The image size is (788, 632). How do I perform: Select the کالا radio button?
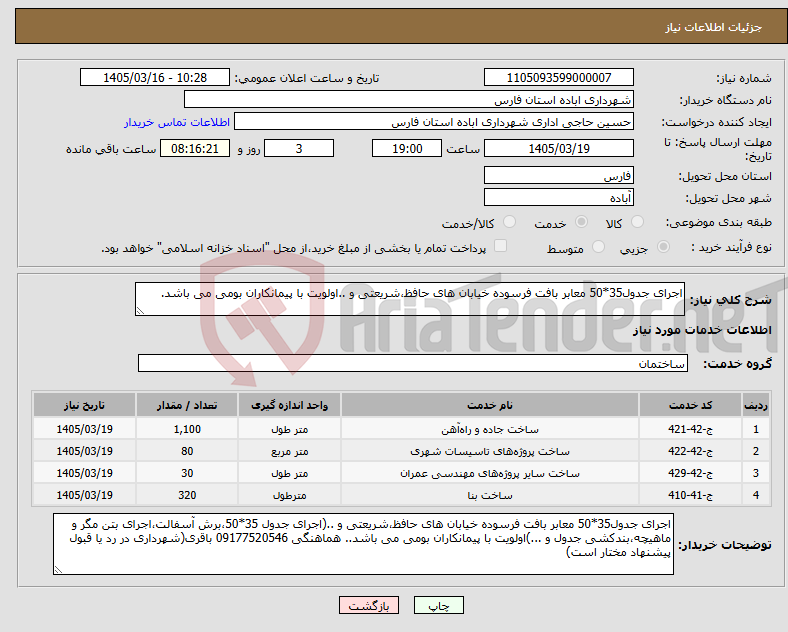637,222
